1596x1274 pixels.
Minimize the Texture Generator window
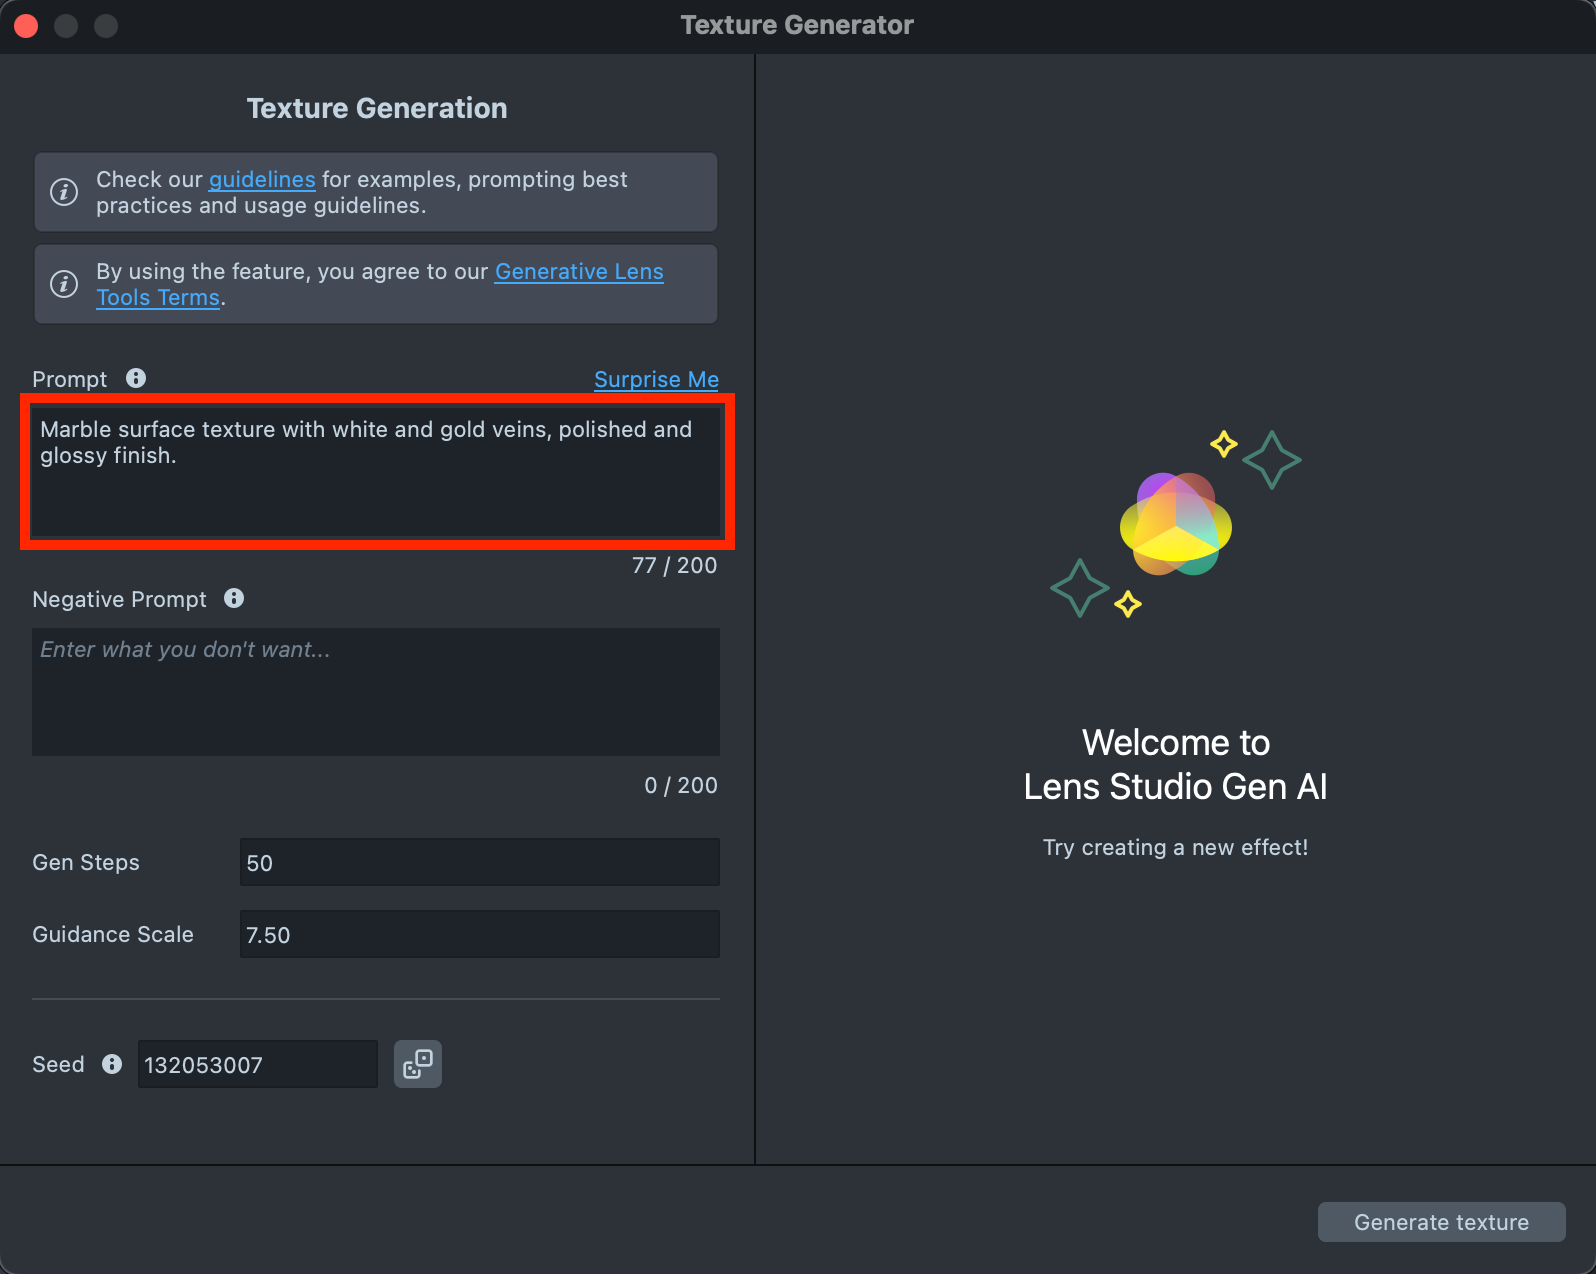[x=66, y=26]
